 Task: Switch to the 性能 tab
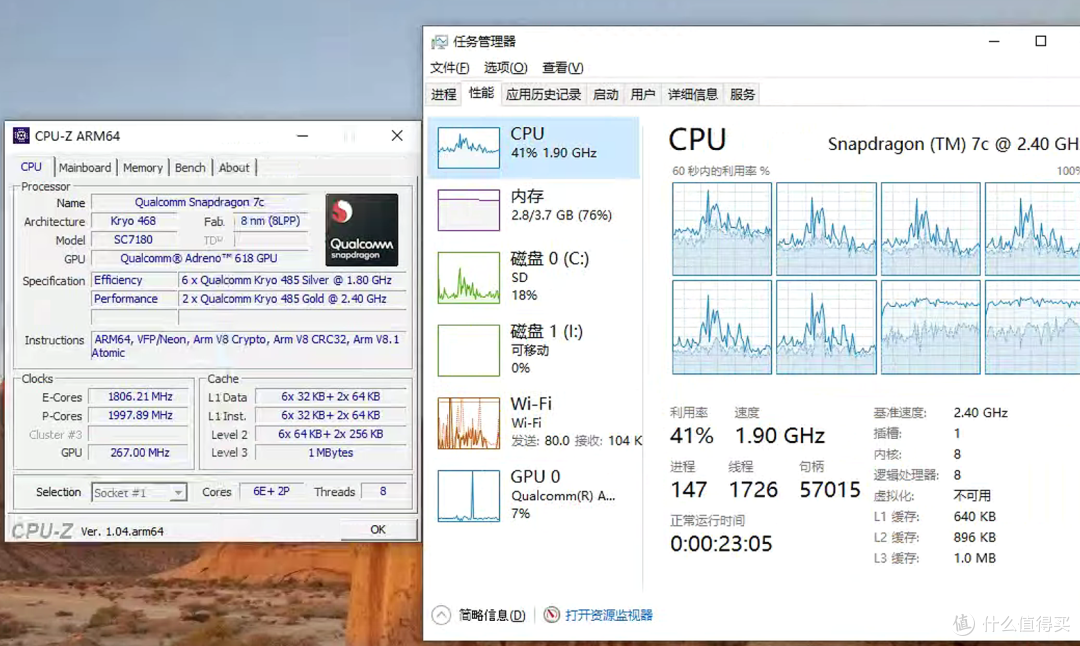point(481,93)
